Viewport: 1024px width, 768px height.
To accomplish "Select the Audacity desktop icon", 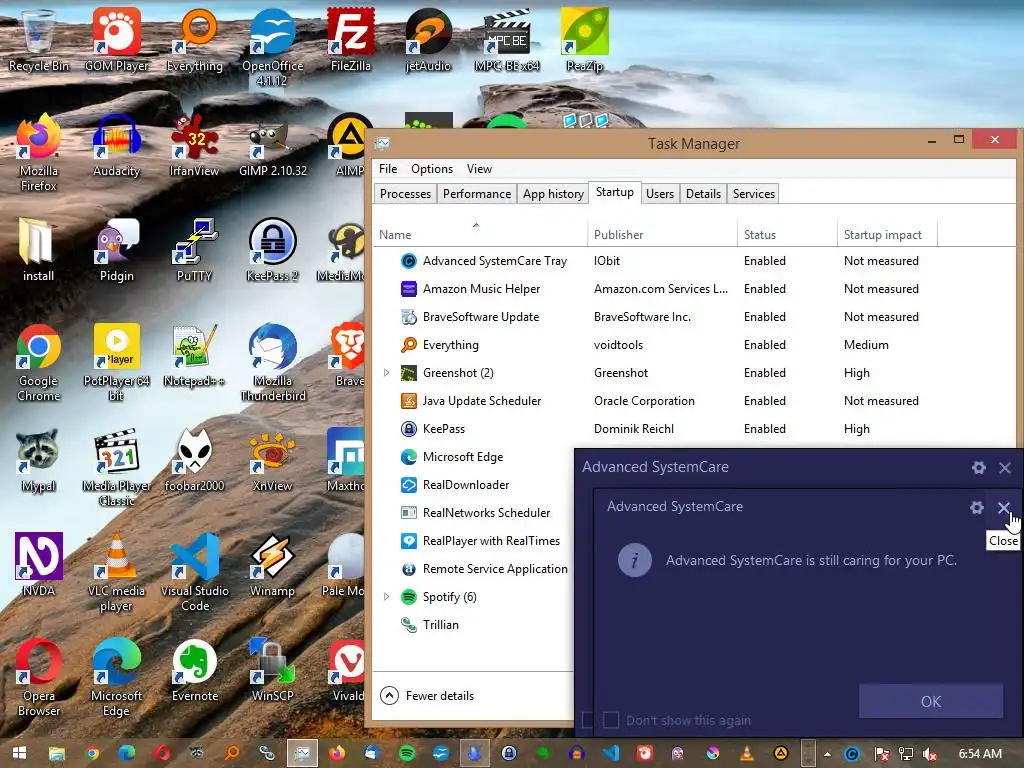I will point(116,145).
